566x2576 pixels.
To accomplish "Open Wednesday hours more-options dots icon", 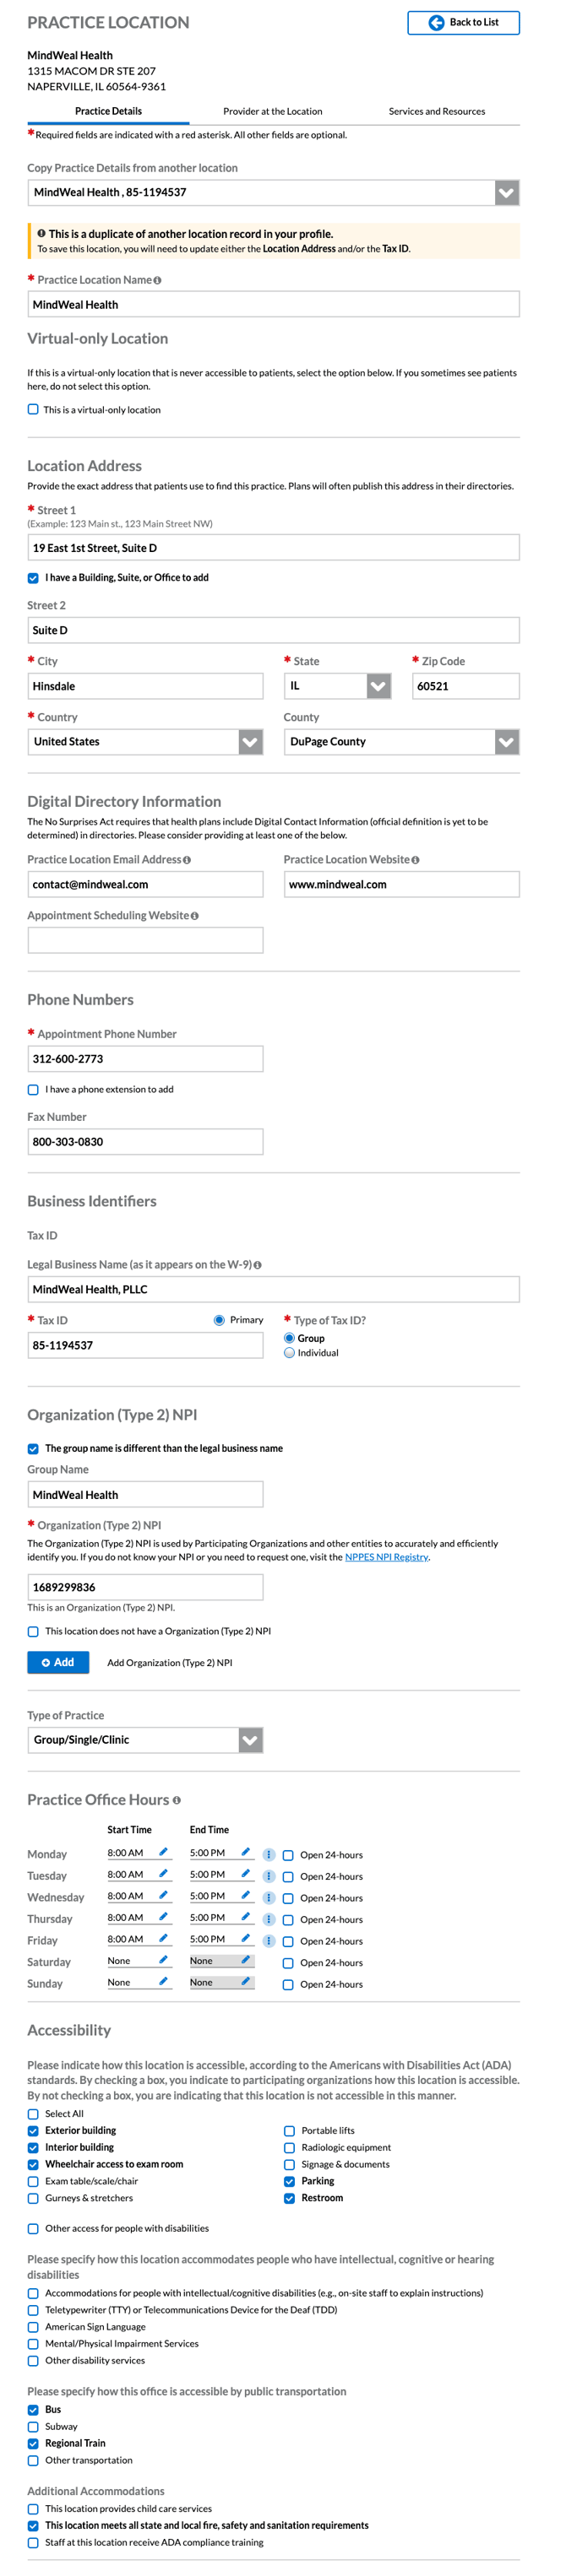I will pyautogui.click(x=268, y=1898).
